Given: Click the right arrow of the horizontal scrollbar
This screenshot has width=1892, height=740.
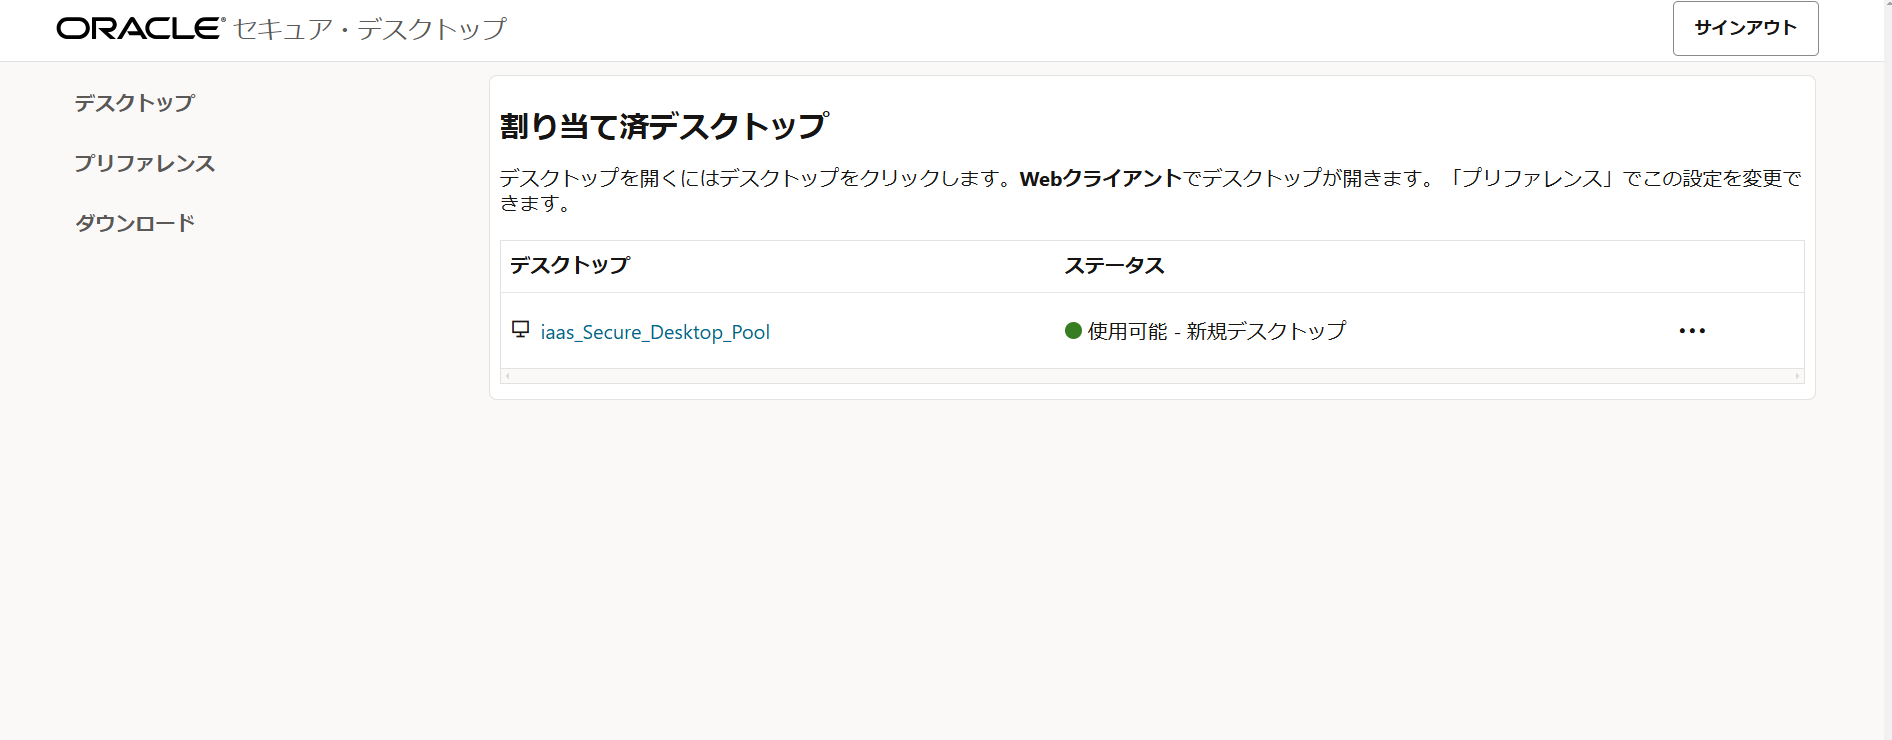Looking at the screenshot, I should (1797, 376).
